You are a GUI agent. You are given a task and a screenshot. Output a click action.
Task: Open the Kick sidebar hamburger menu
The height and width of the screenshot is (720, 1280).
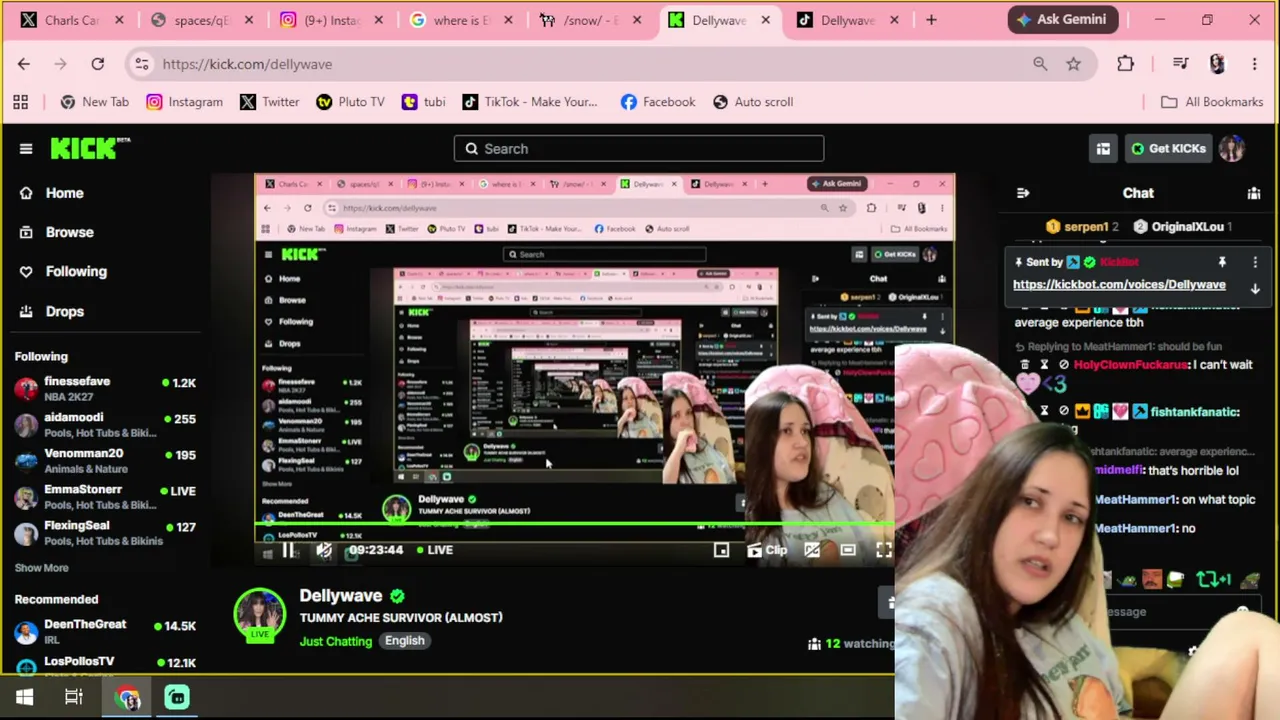coord(26,149)
